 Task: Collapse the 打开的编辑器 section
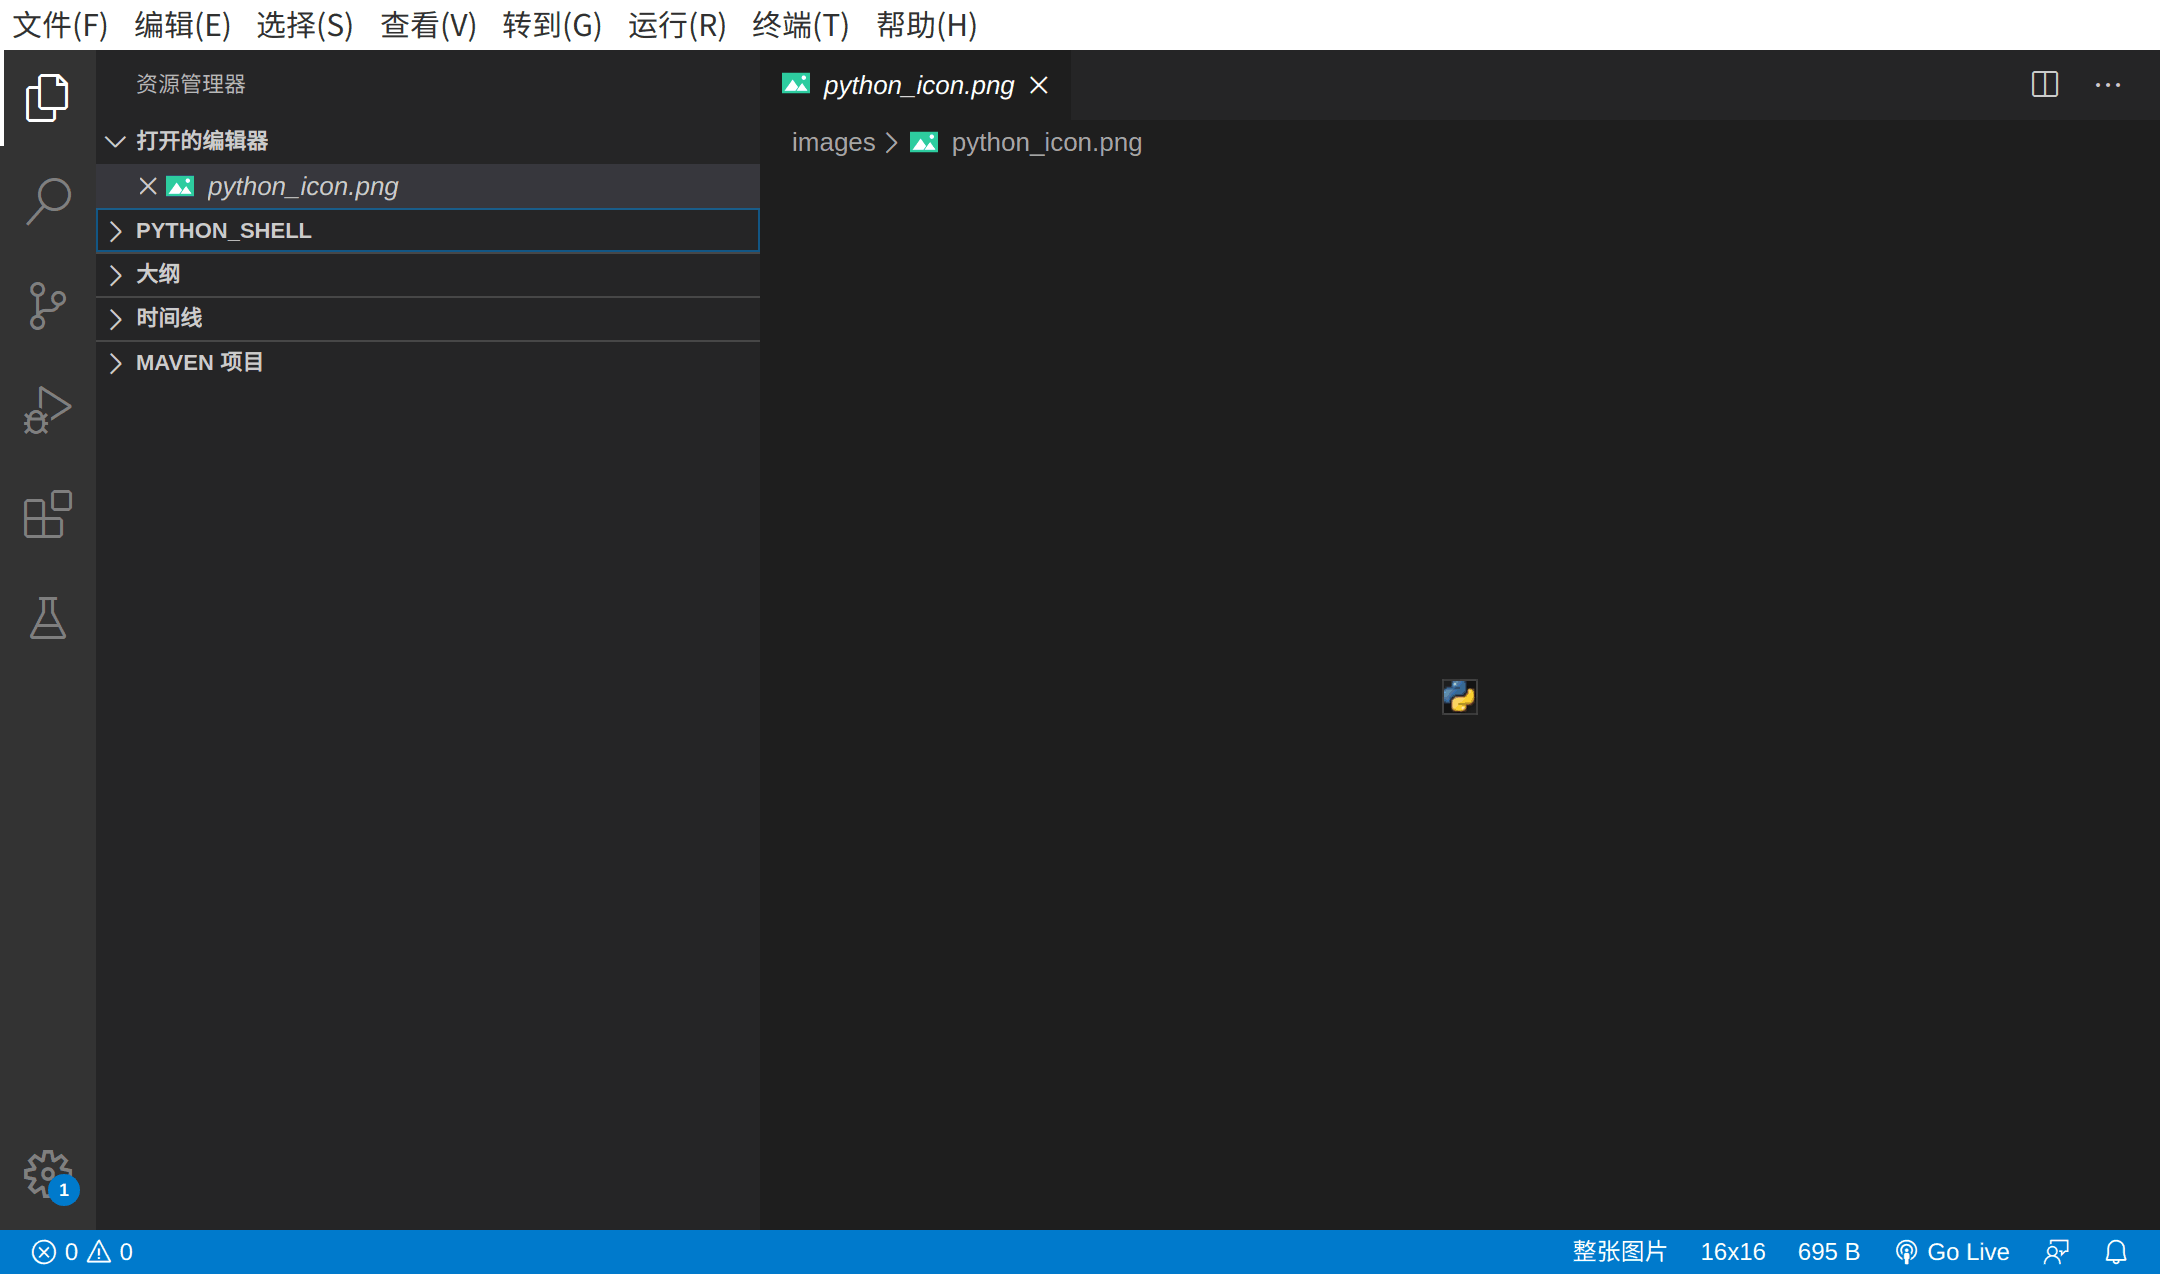point(428,141)
